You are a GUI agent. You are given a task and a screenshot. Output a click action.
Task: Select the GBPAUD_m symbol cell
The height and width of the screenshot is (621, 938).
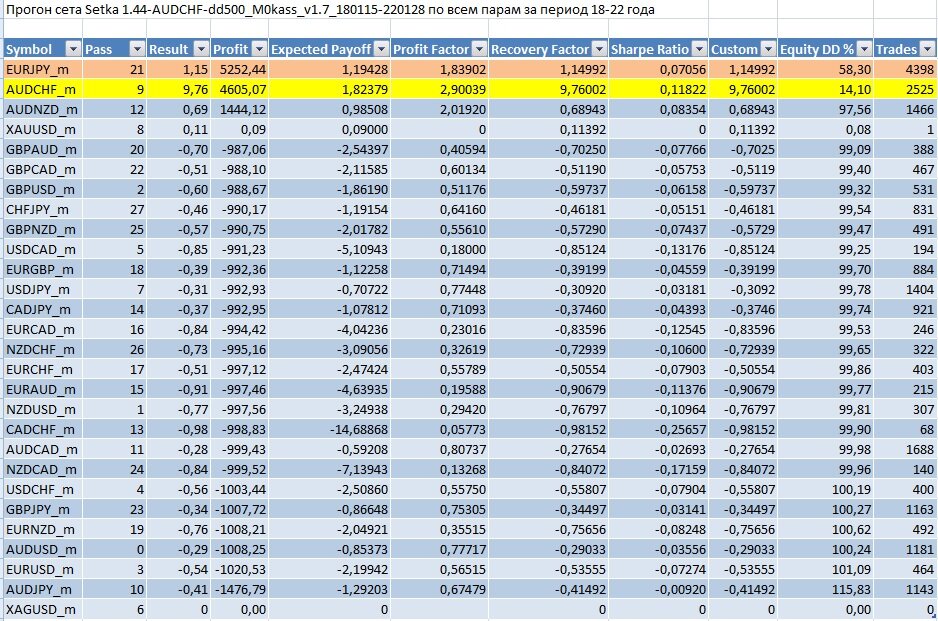pyautogui.click(x=43, y=150)
